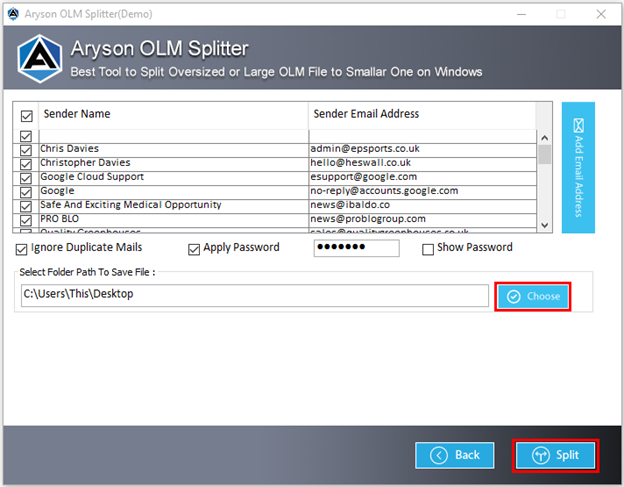The height and width of the screenshot is (487, 624).
Task: Click the list scrollbar up arrow
Action: tap(545, 138)
